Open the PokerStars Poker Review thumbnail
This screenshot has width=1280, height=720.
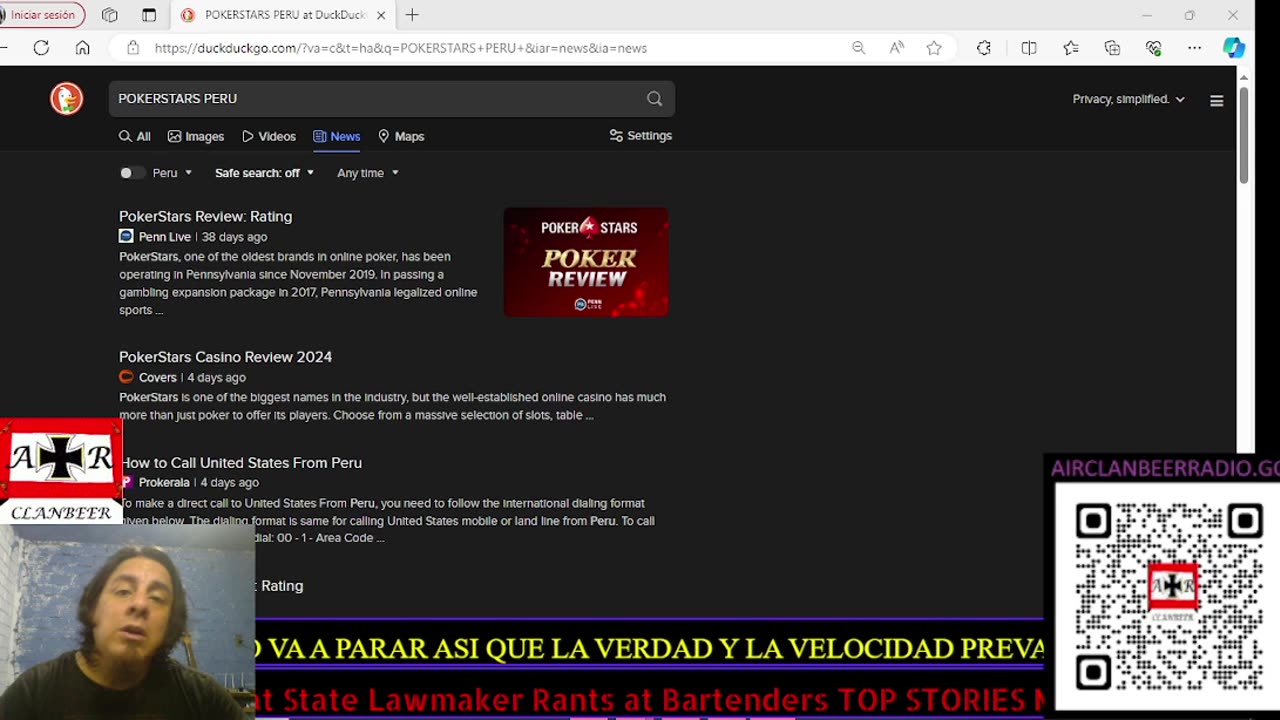[586, 262]
